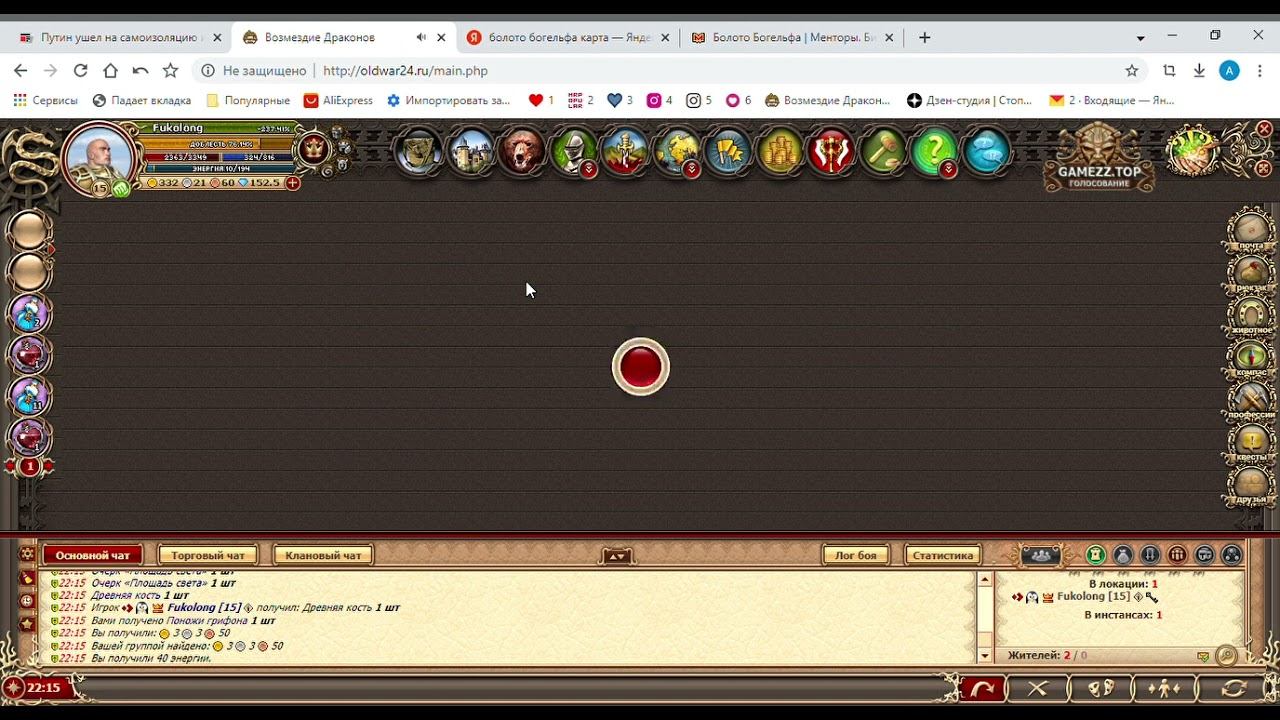The width and height of the screenshot is (1280, 720).
Task: Open the clan crown emblem beside profile
Action: point(314,149)
